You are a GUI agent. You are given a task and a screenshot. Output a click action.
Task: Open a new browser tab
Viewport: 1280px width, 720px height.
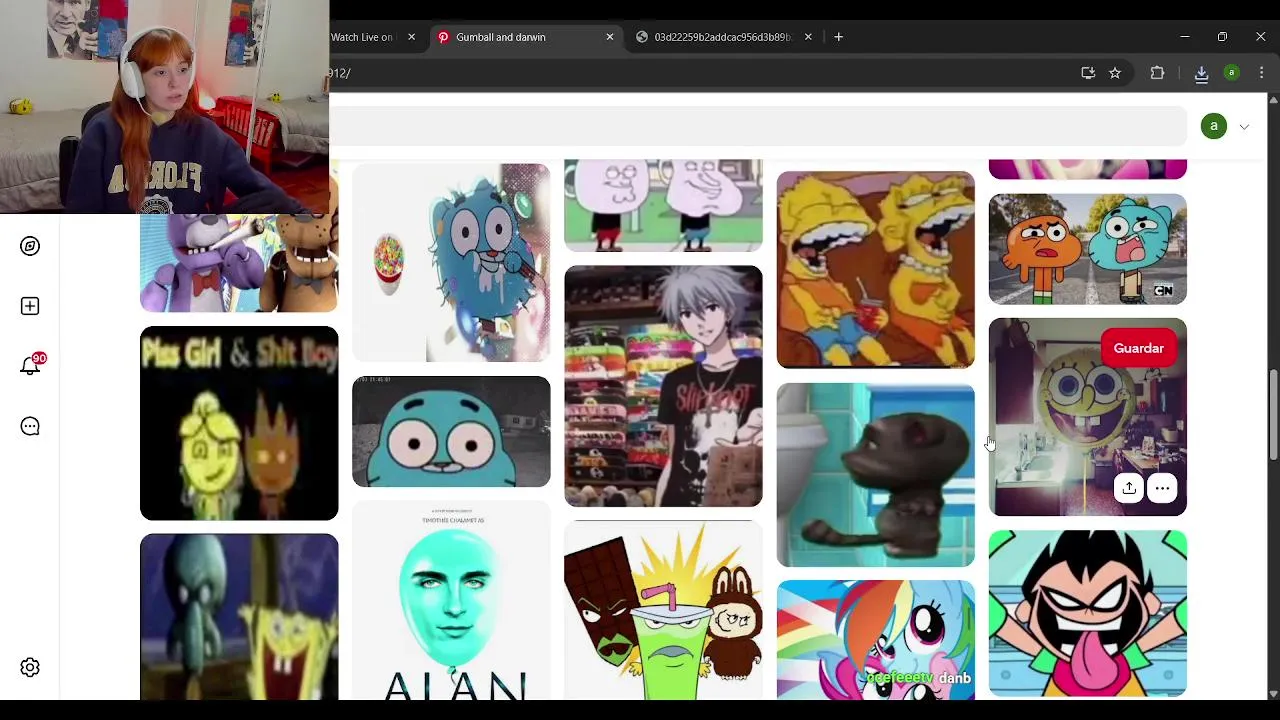839,37
